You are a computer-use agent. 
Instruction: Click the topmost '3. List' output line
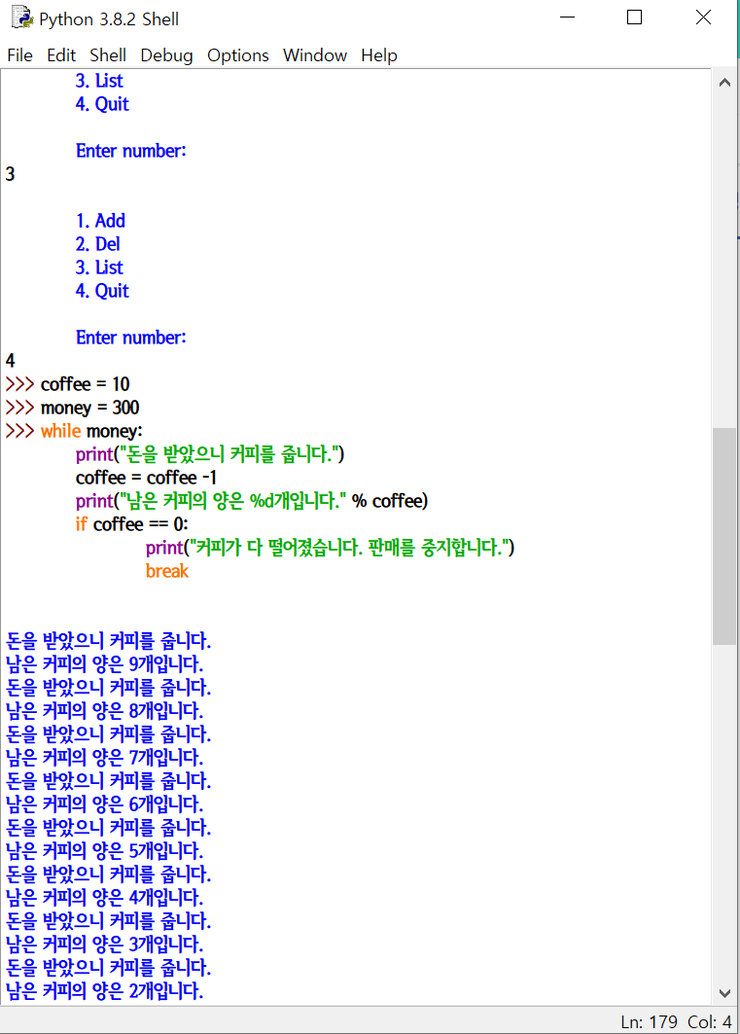pyautogui.click(x=99, y=80)
